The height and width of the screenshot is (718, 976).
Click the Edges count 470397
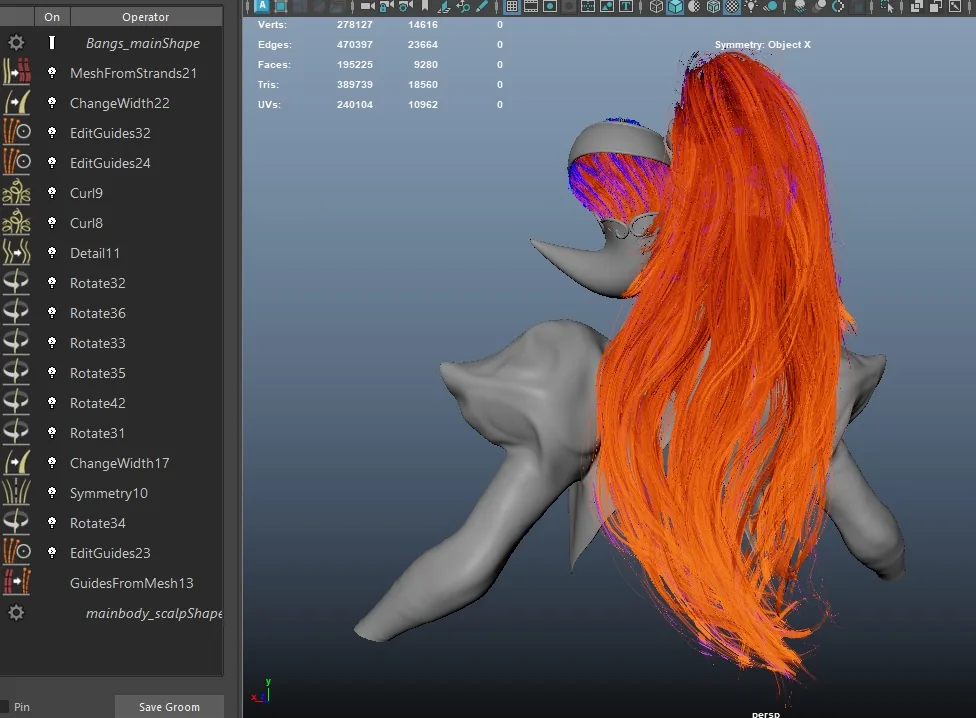(355, 45)
